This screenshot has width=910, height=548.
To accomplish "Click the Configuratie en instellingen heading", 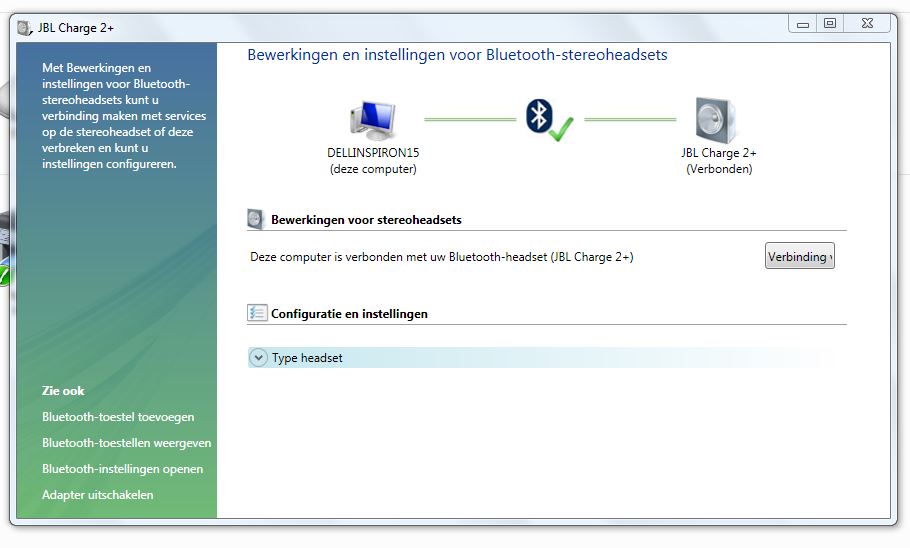I will coord(349,314).
